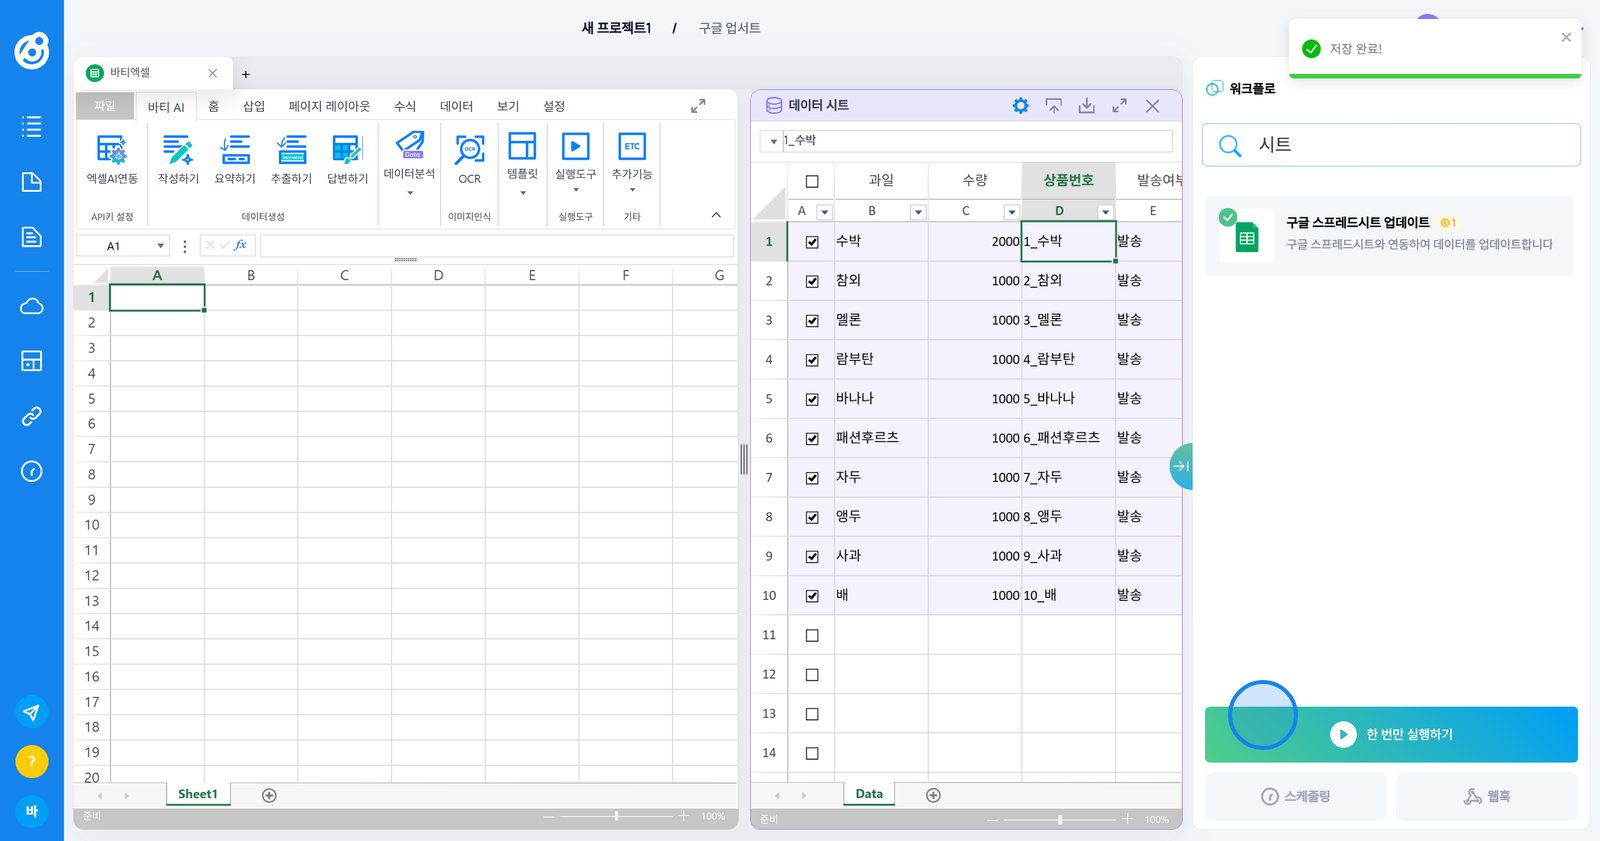
Task: Collapse the ribbon with the chevron
Action: tap(716, 215)
